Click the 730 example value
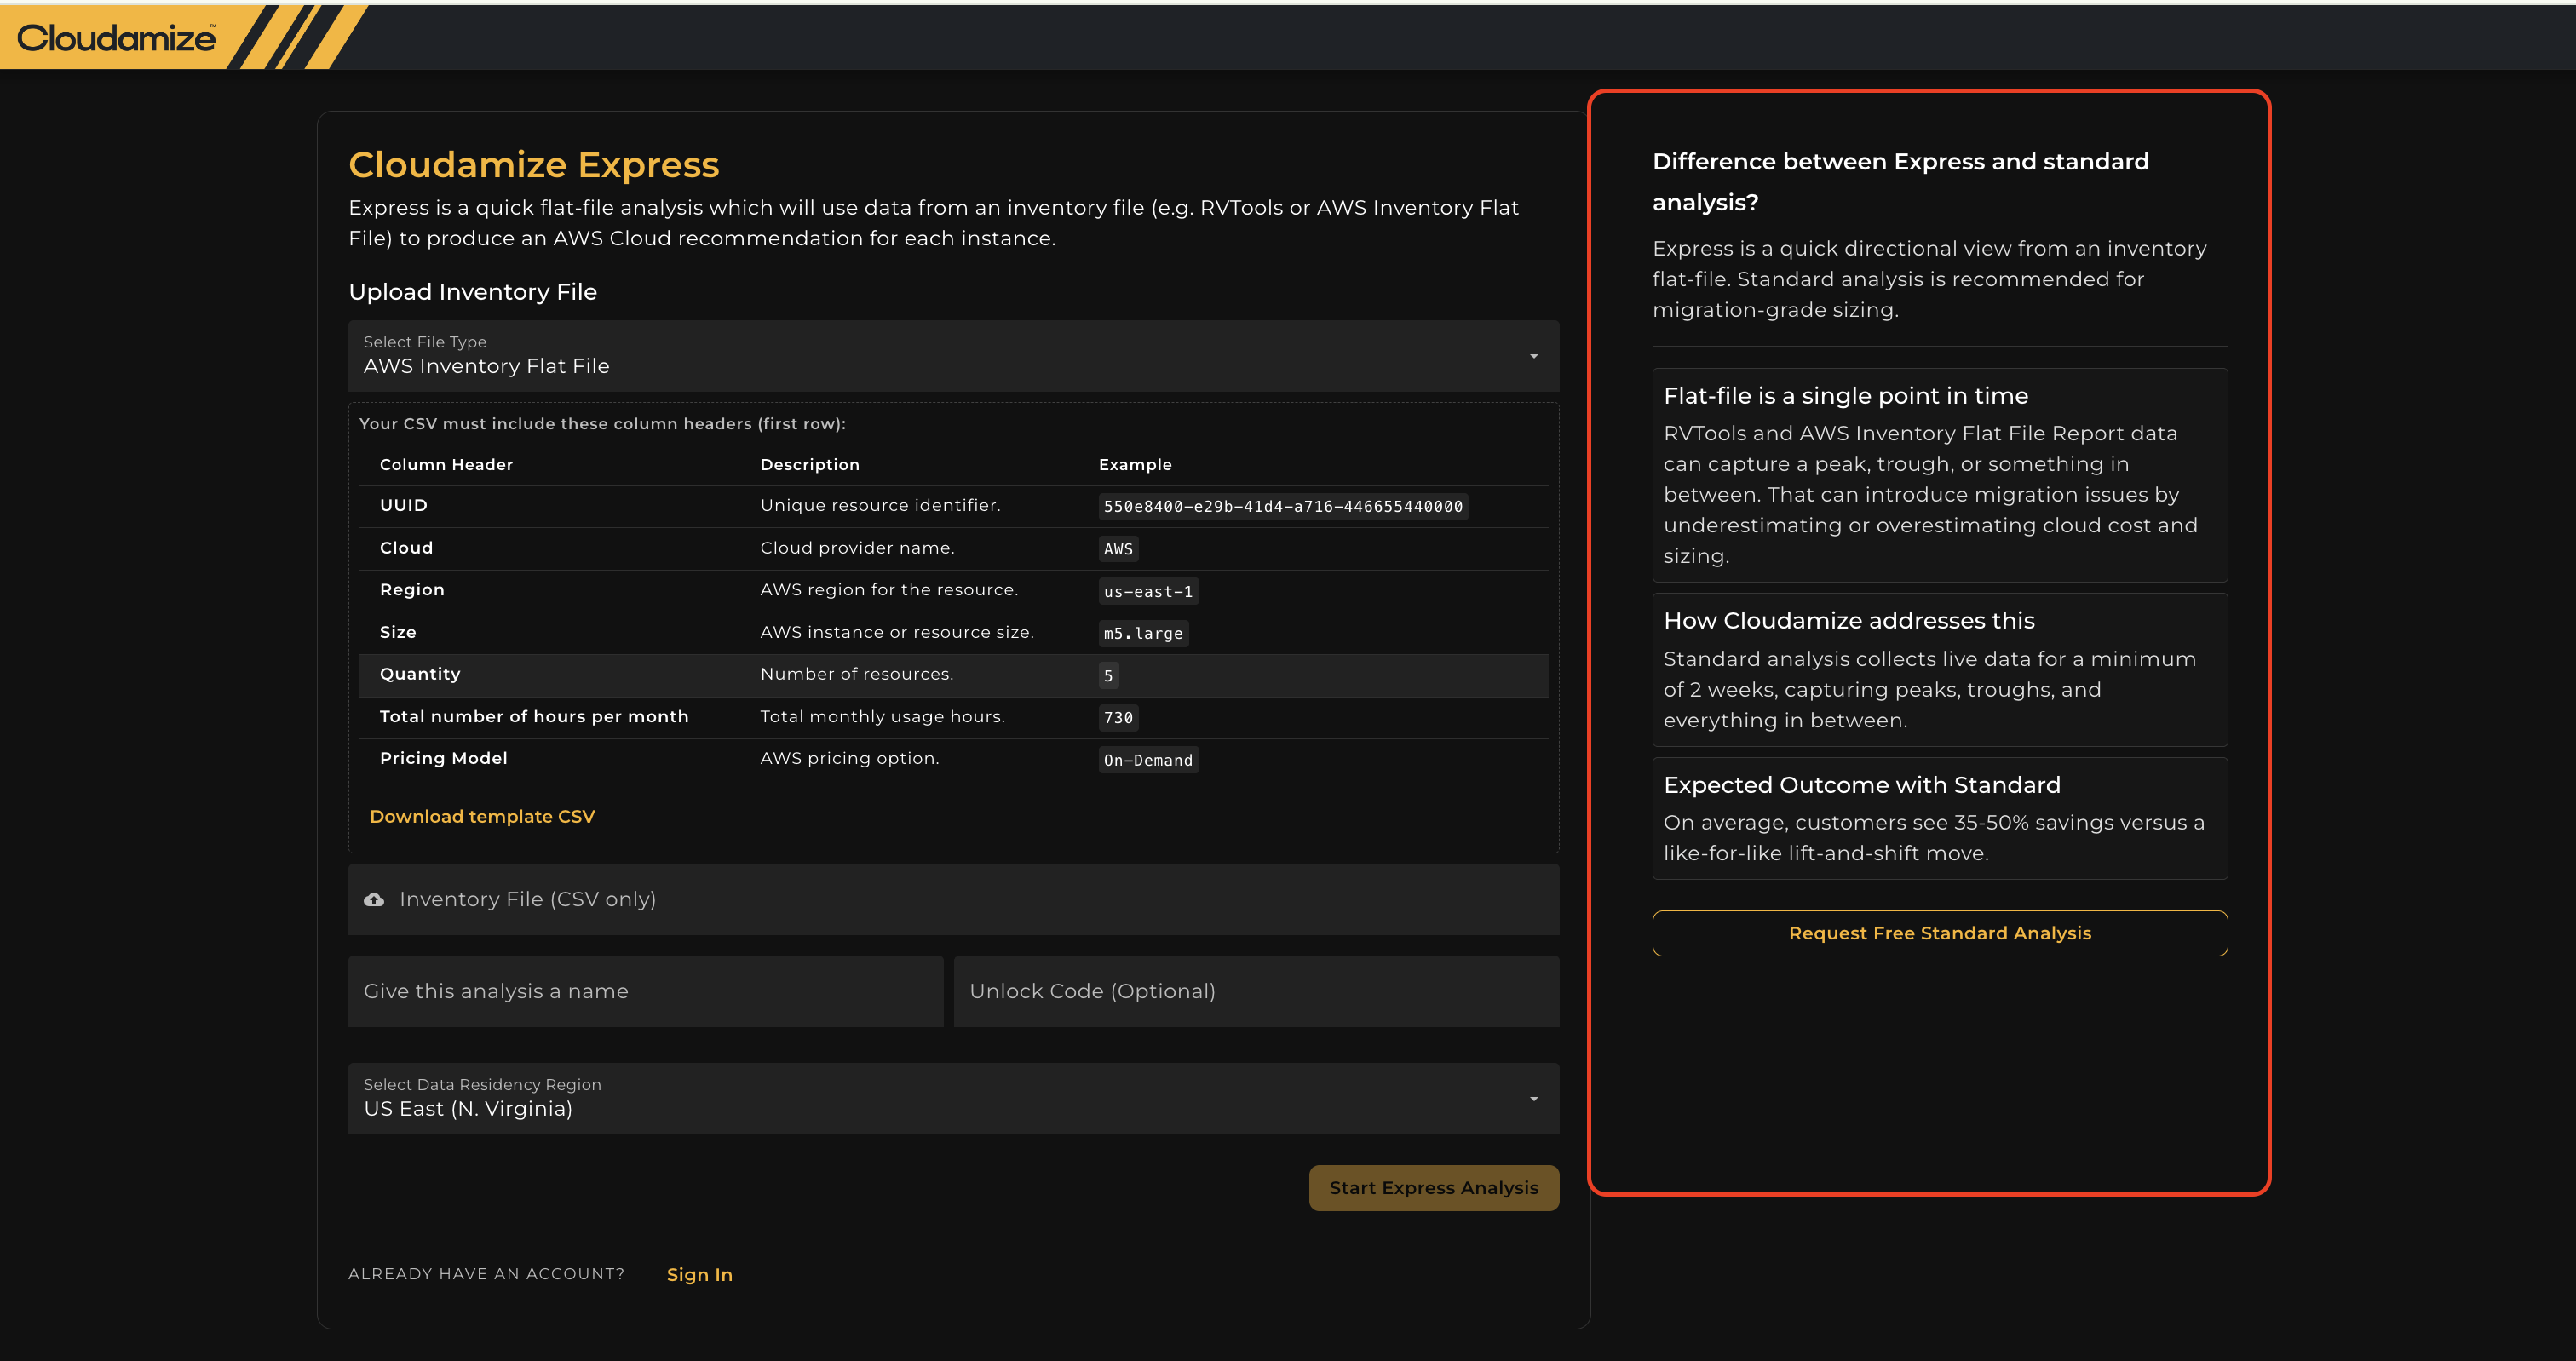 point(1118,717)
